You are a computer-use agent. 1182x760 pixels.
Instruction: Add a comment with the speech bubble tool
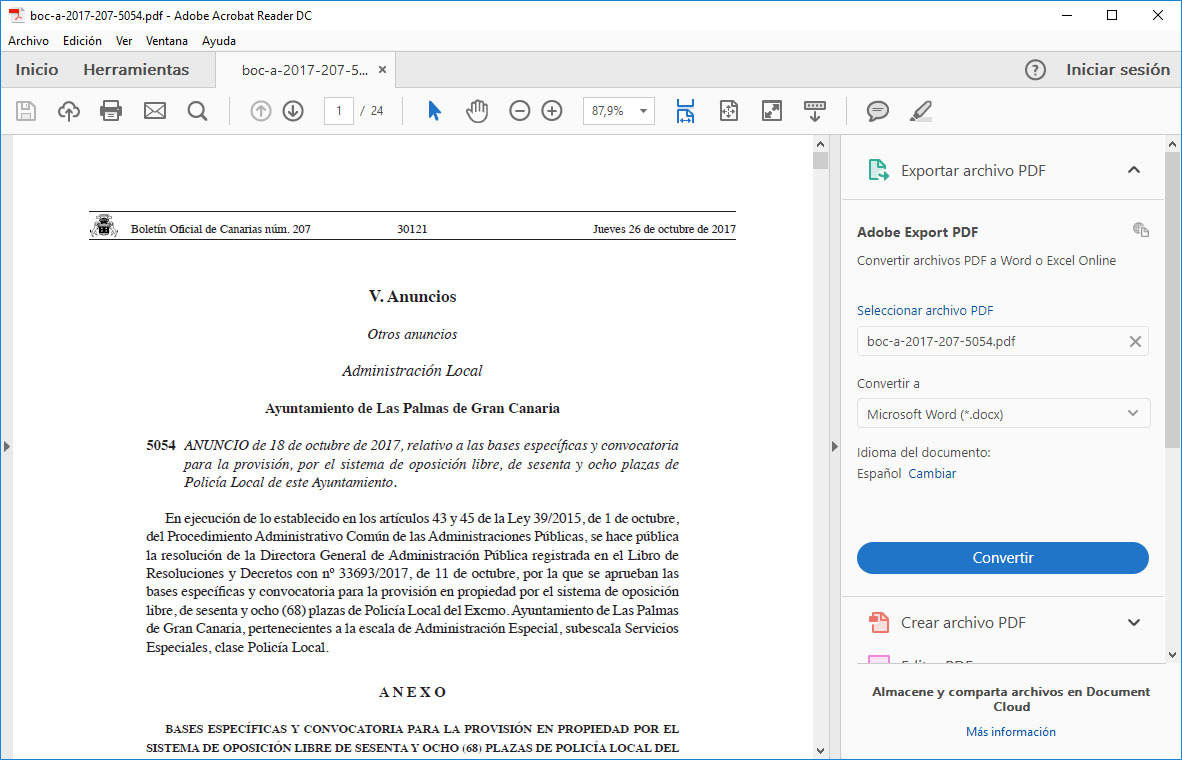[877, 111]
